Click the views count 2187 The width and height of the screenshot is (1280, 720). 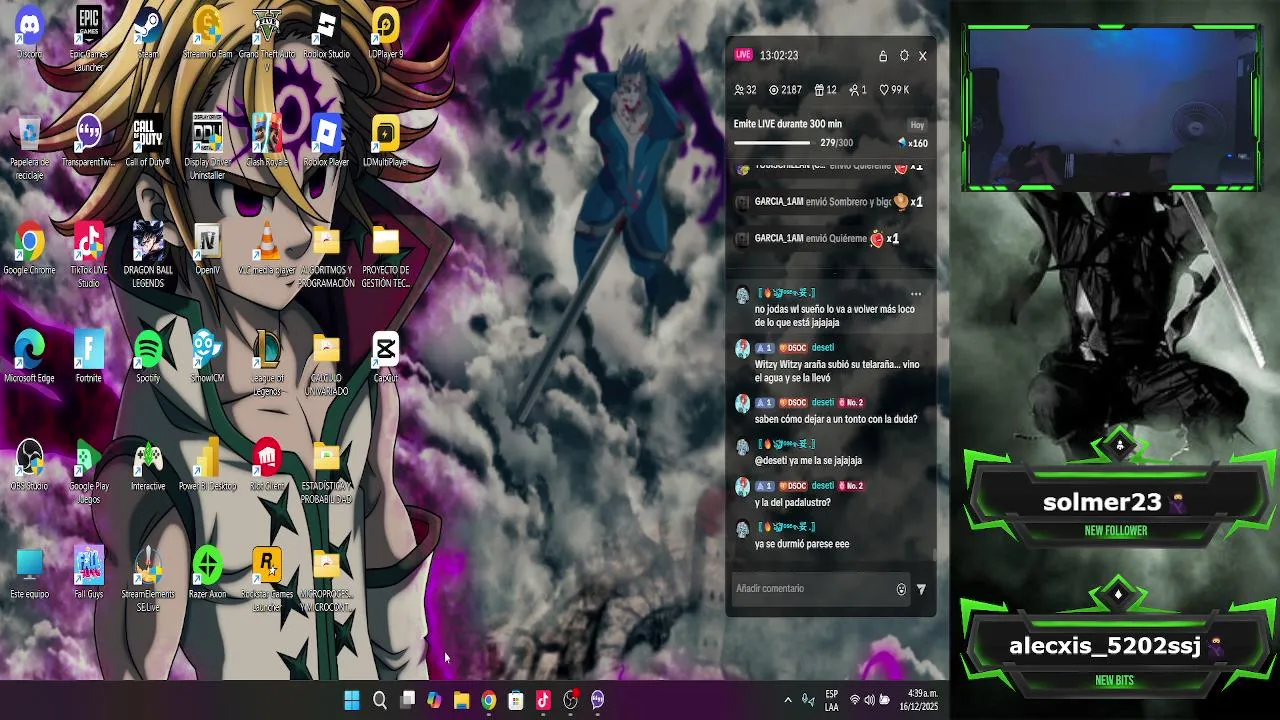point(785,90)
